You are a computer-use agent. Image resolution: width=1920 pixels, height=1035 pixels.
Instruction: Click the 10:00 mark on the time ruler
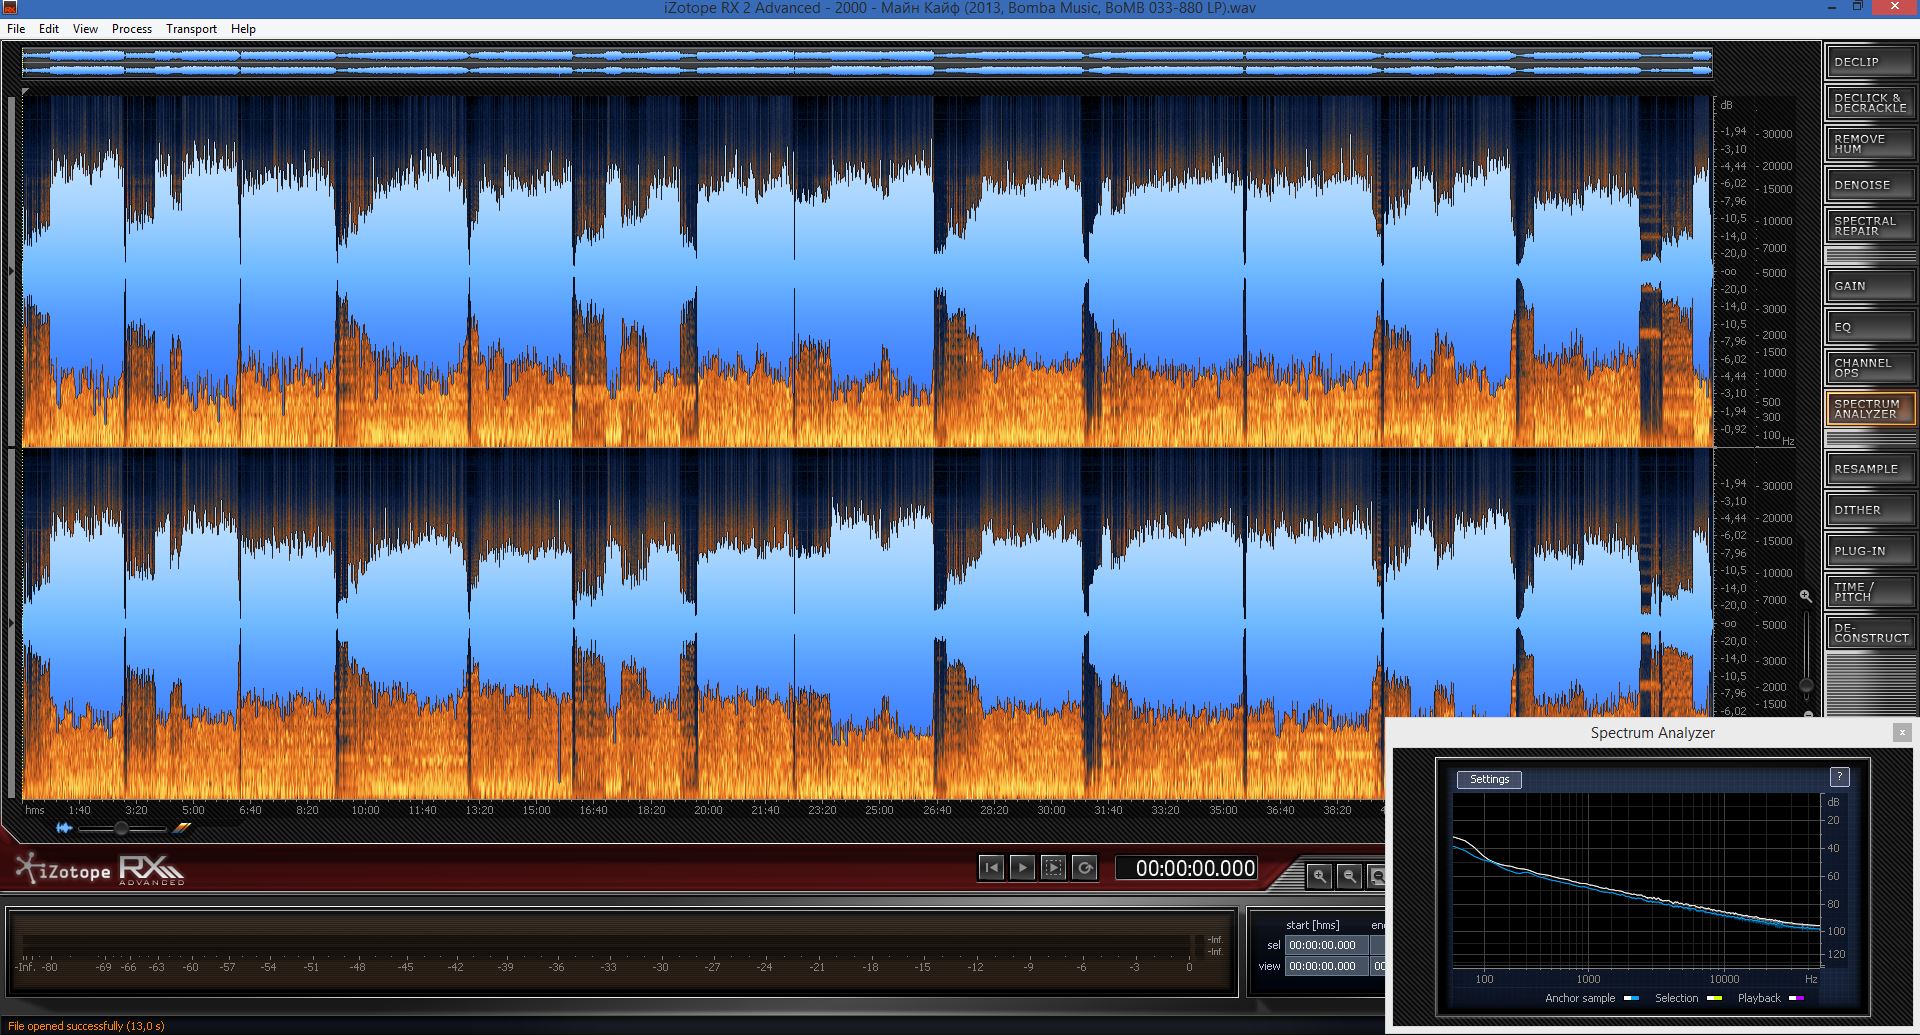tap(365, 810)
